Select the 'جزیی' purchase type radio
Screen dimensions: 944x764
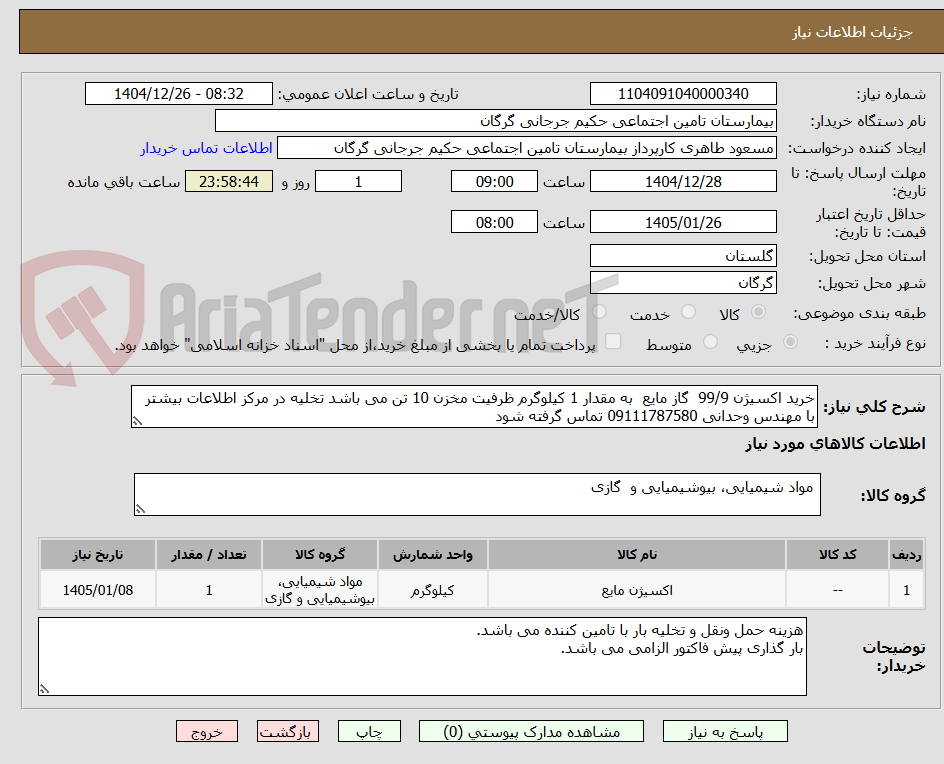790,342
